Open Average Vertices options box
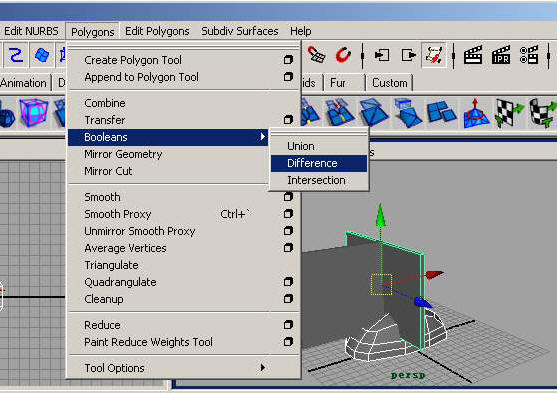557x393 pixels. click(x=288, y=248)
